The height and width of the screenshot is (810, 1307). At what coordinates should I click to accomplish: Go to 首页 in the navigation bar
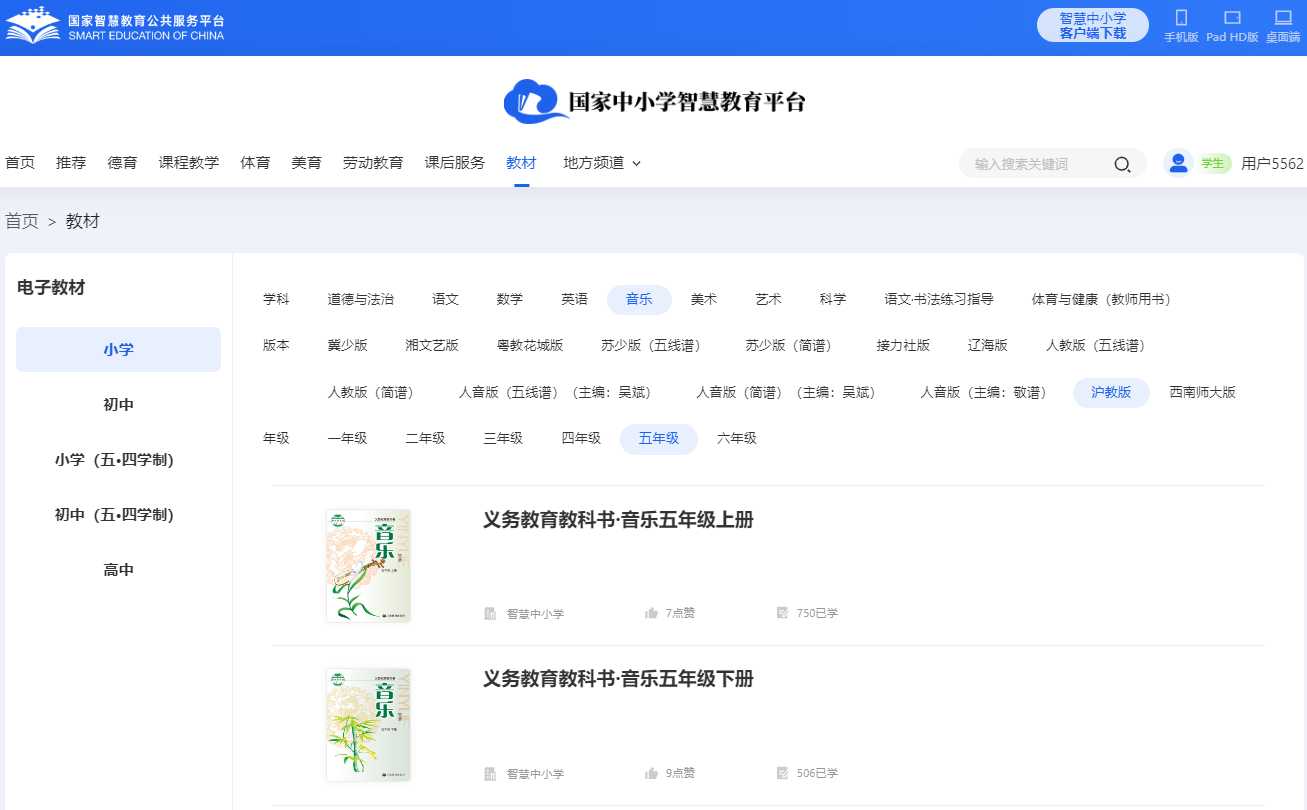coord(20,163)
